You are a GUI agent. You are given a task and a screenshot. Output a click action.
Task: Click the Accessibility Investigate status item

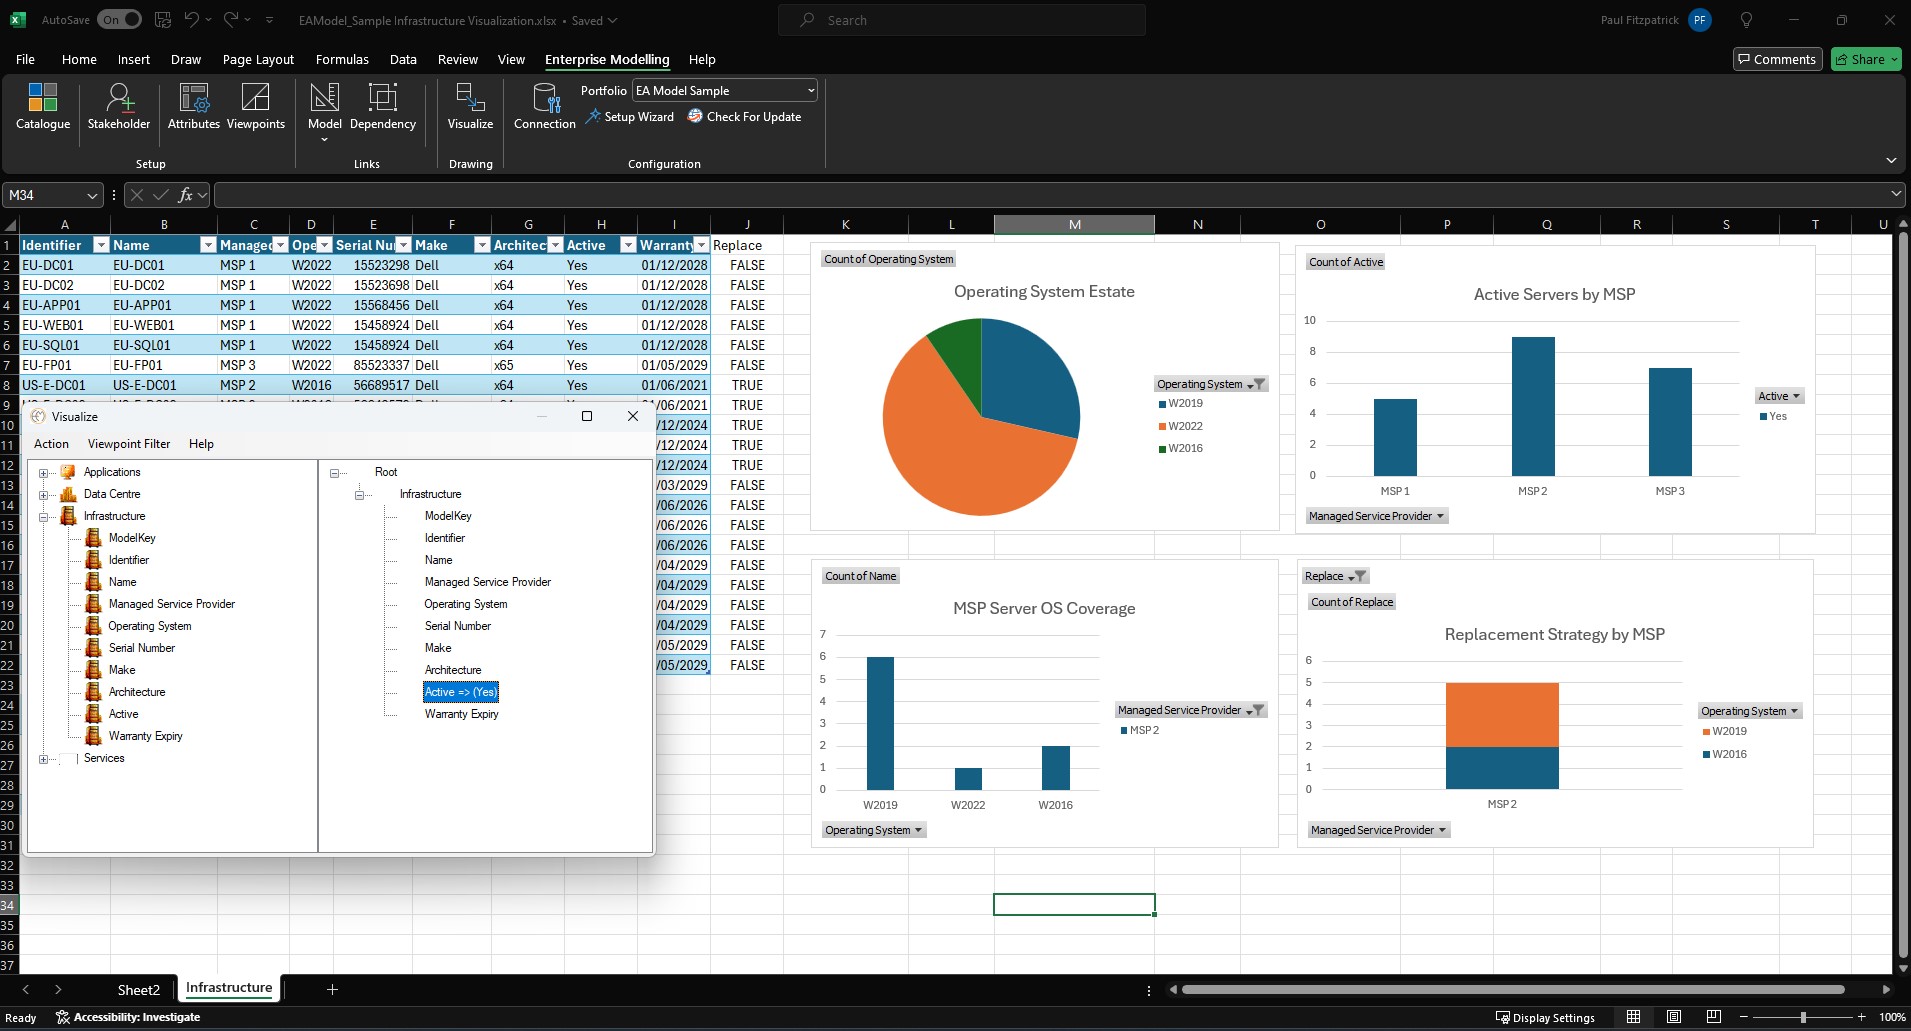(128, 1017)
